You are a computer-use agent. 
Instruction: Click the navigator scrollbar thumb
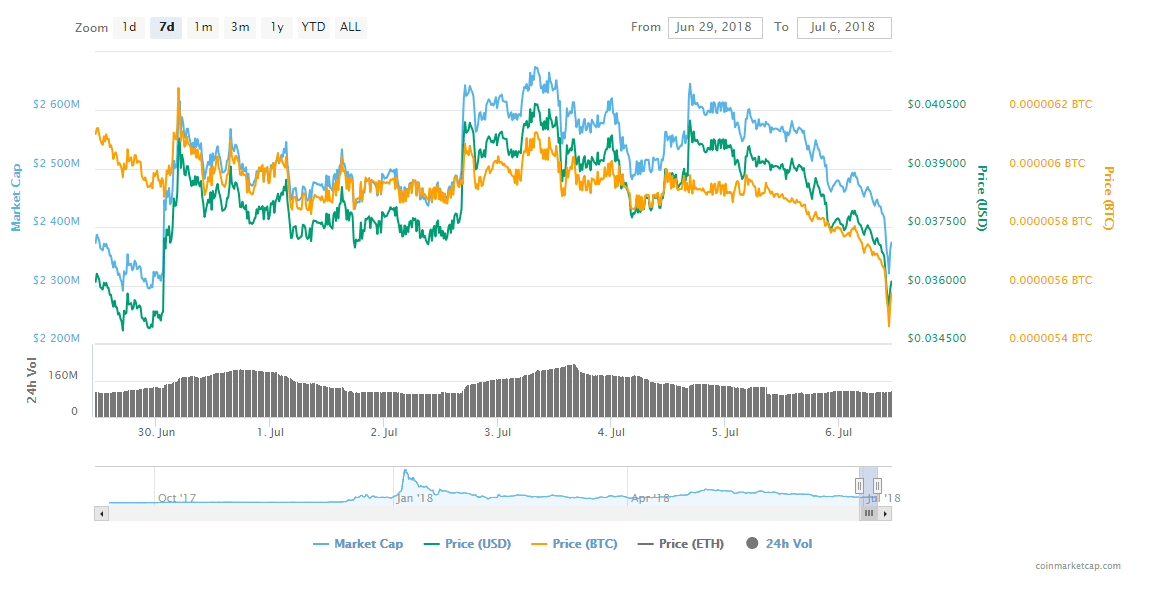(x=869, y=513)
